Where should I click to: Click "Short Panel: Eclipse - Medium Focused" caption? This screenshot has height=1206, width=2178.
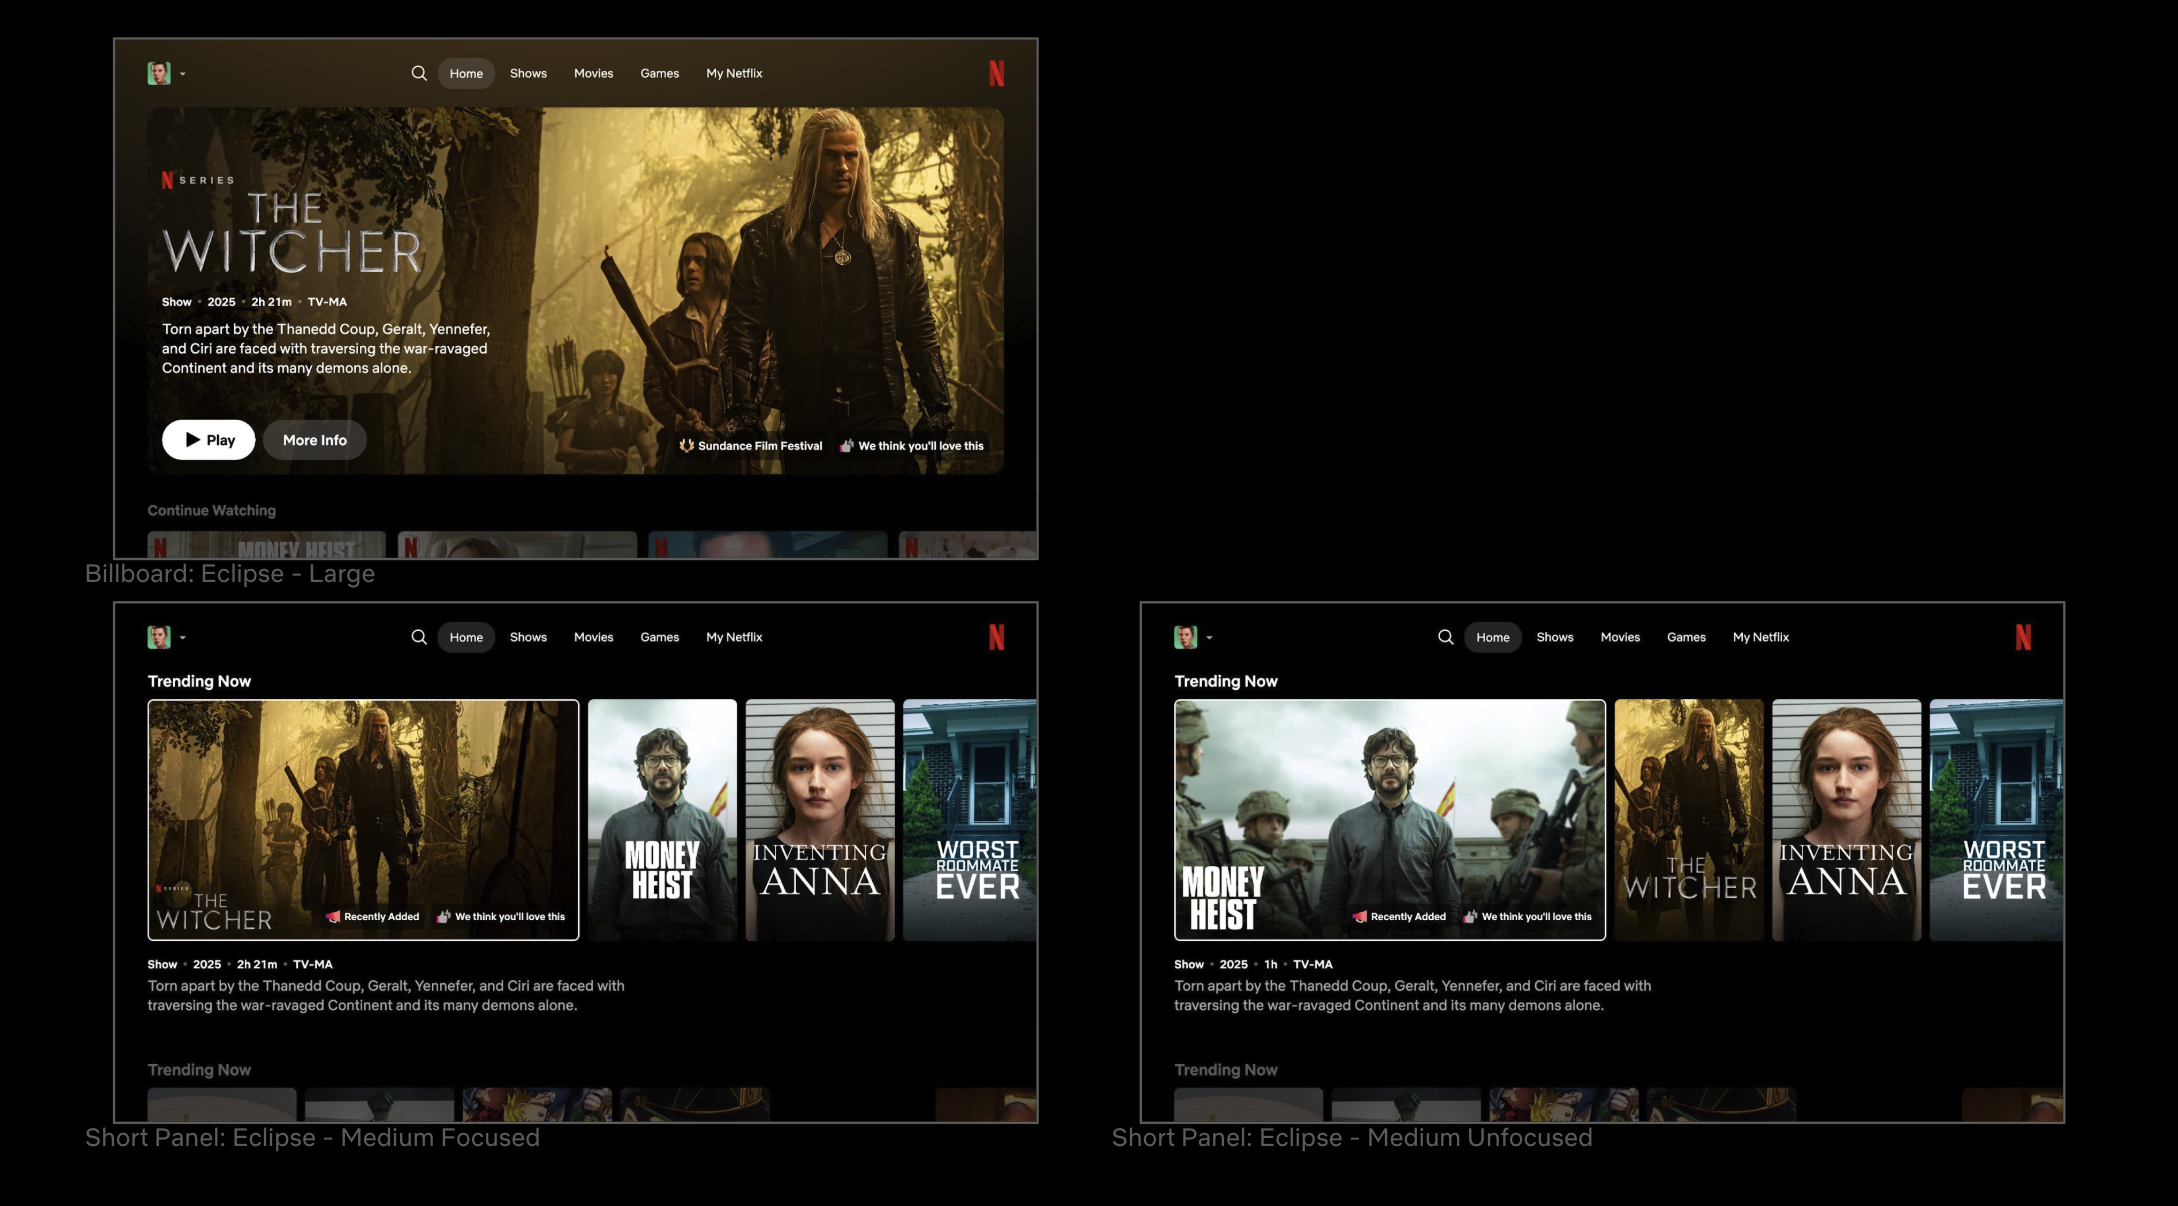pyautogui.click(x=312, y=1138)
